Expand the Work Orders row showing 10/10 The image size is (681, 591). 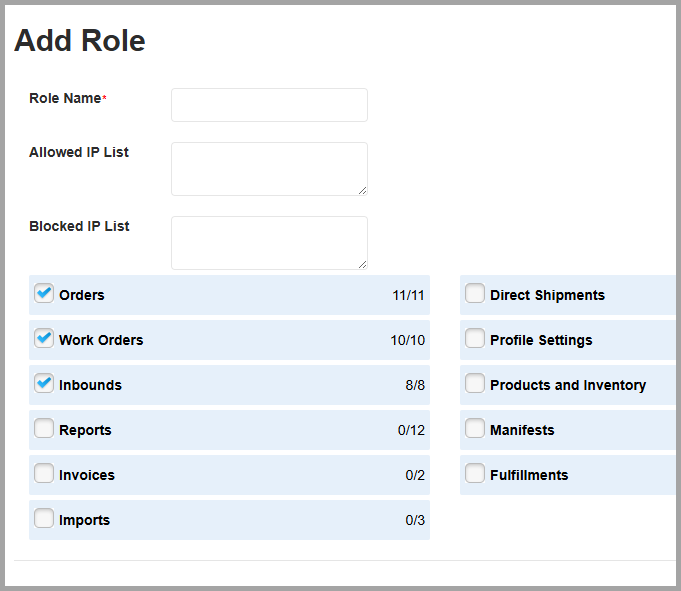[x=229, y=340]
